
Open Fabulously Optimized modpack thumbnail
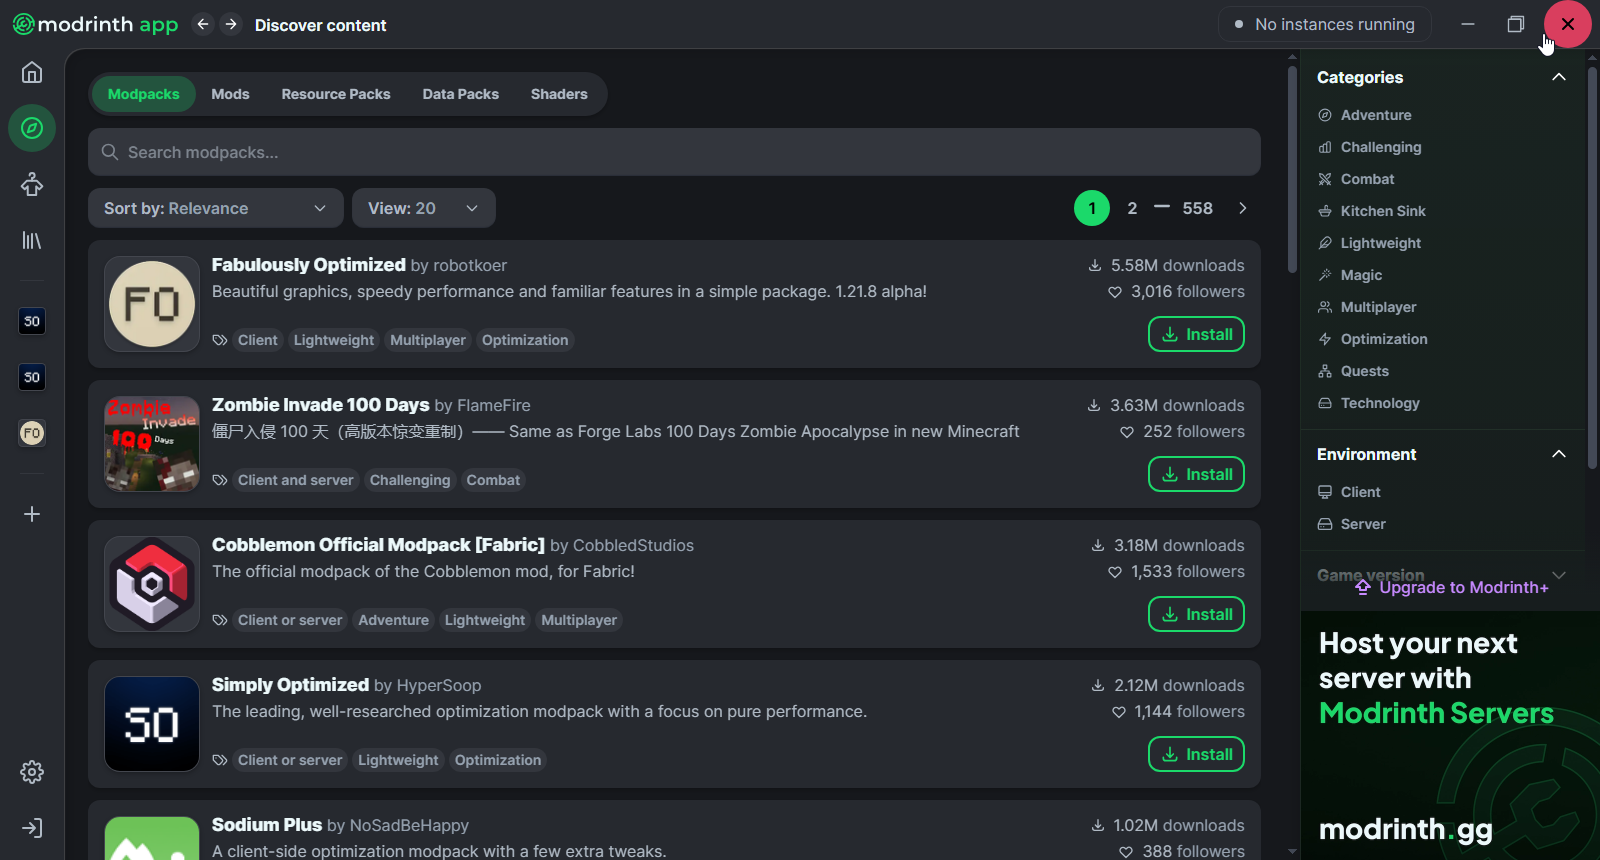pyautogui.click(x=152, y=304)
